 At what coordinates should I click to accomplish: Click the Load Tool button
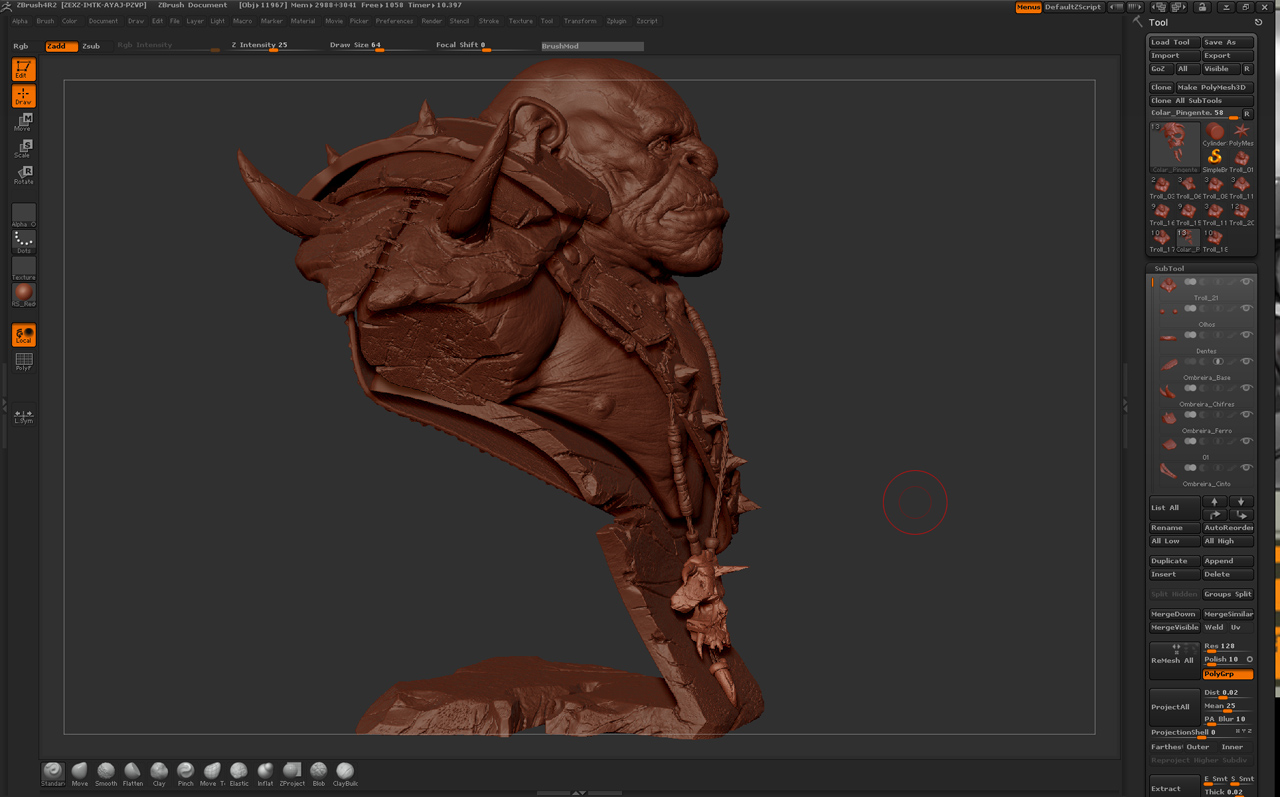1174,42
